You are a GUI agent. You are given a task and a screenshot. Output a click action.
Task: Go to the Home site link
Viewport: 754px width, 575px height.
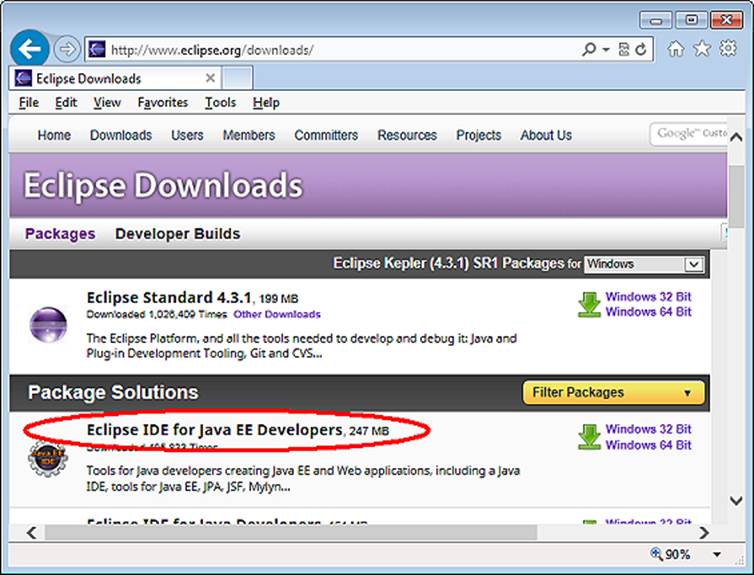pos(54,135)
